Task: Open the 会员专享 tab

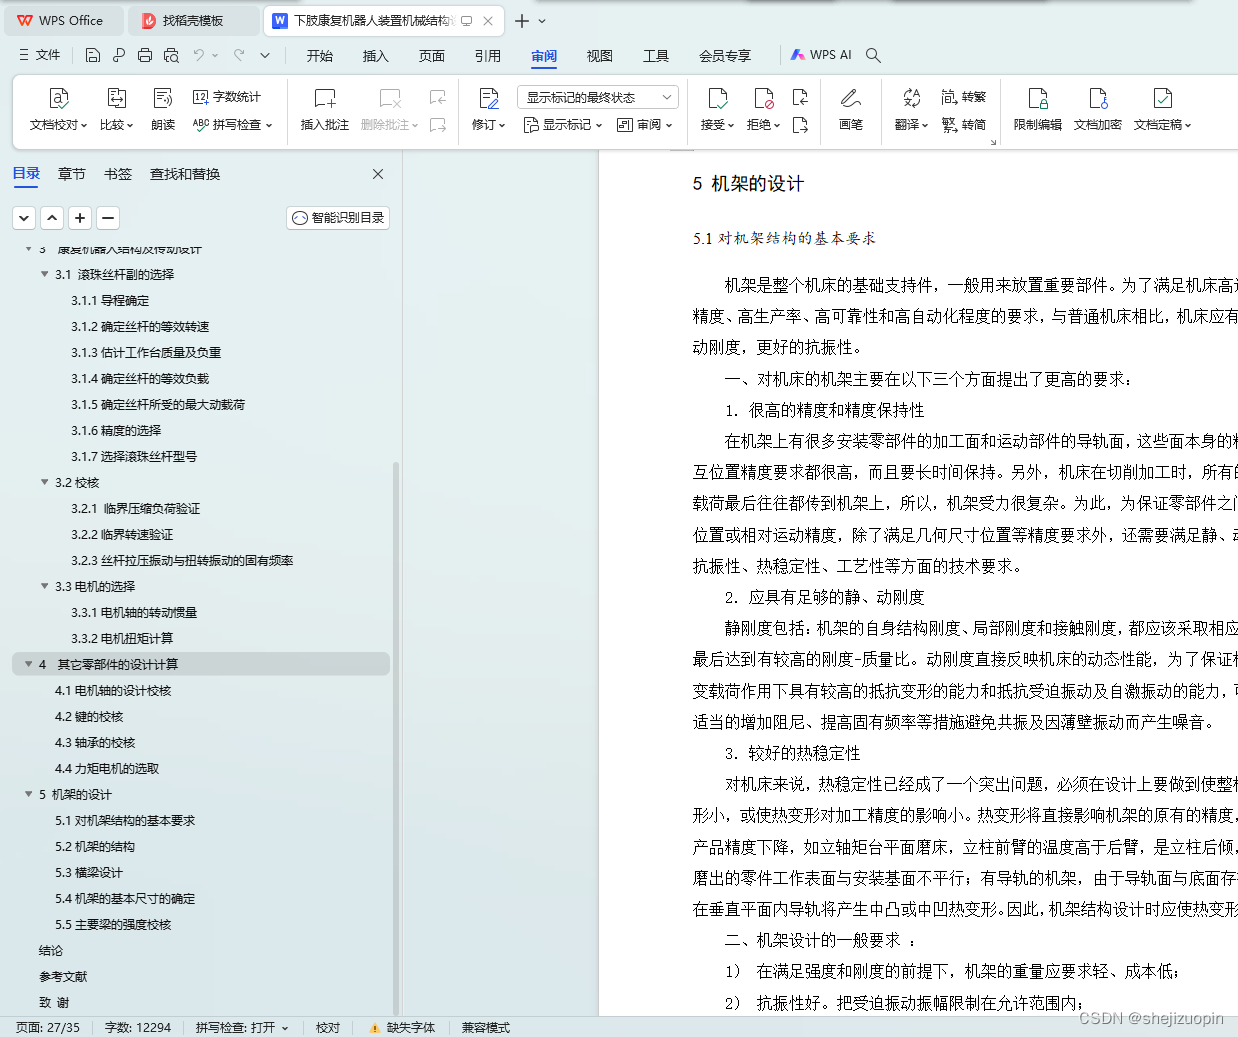Action: click(725, 56)
